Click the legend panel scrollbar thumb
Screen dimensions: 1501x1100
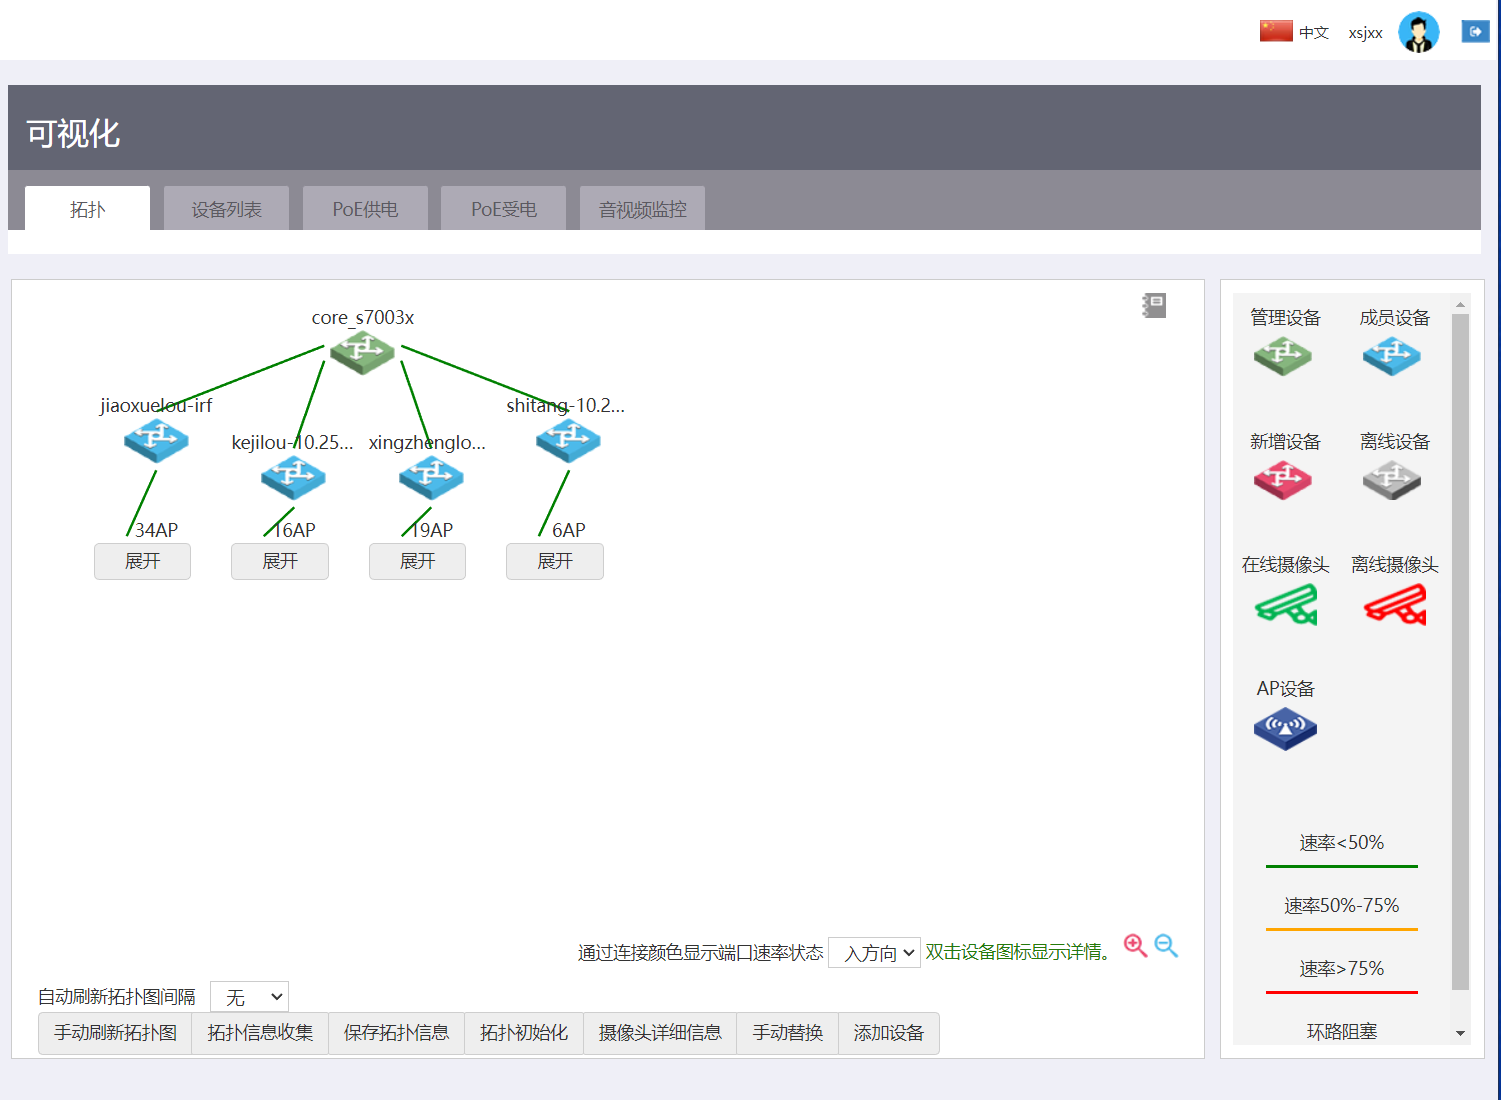(x=1460, y=652)
